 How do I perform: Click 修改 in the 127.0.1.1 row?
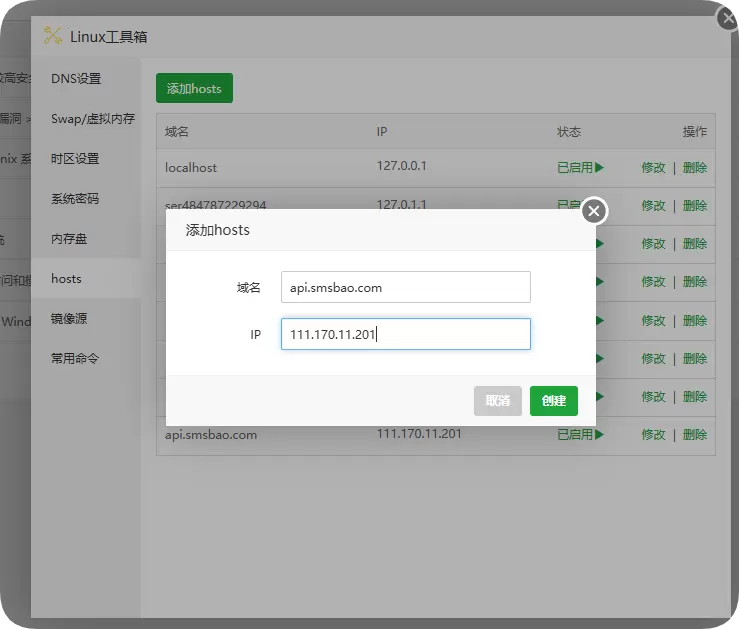click(x=653, y=206)
